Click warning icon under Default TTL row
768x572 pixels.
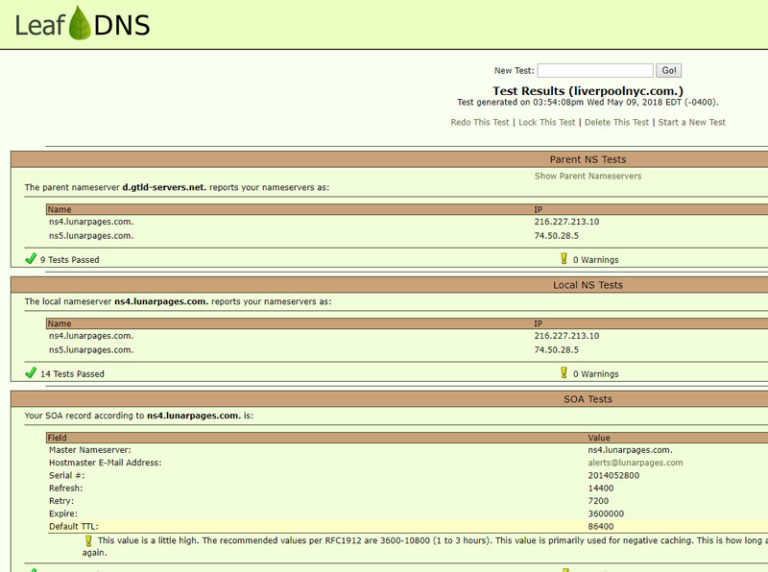coord(88,540)
